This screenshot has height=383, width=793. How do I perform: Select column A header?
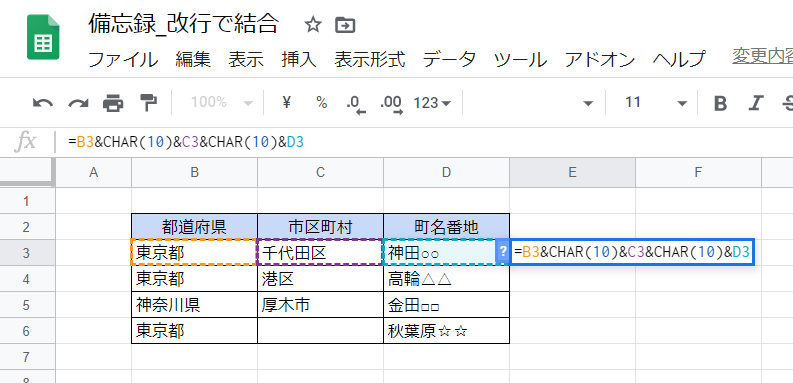pyautogui.click(x=93, y=173)
